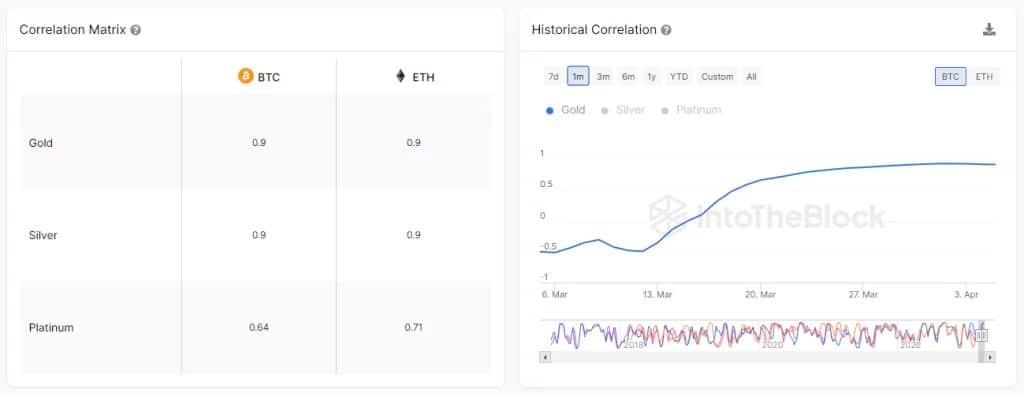Click the Ethereum logo in table header
The image size is (1024, 393).
pyautogui.click(x=400, y=76)
